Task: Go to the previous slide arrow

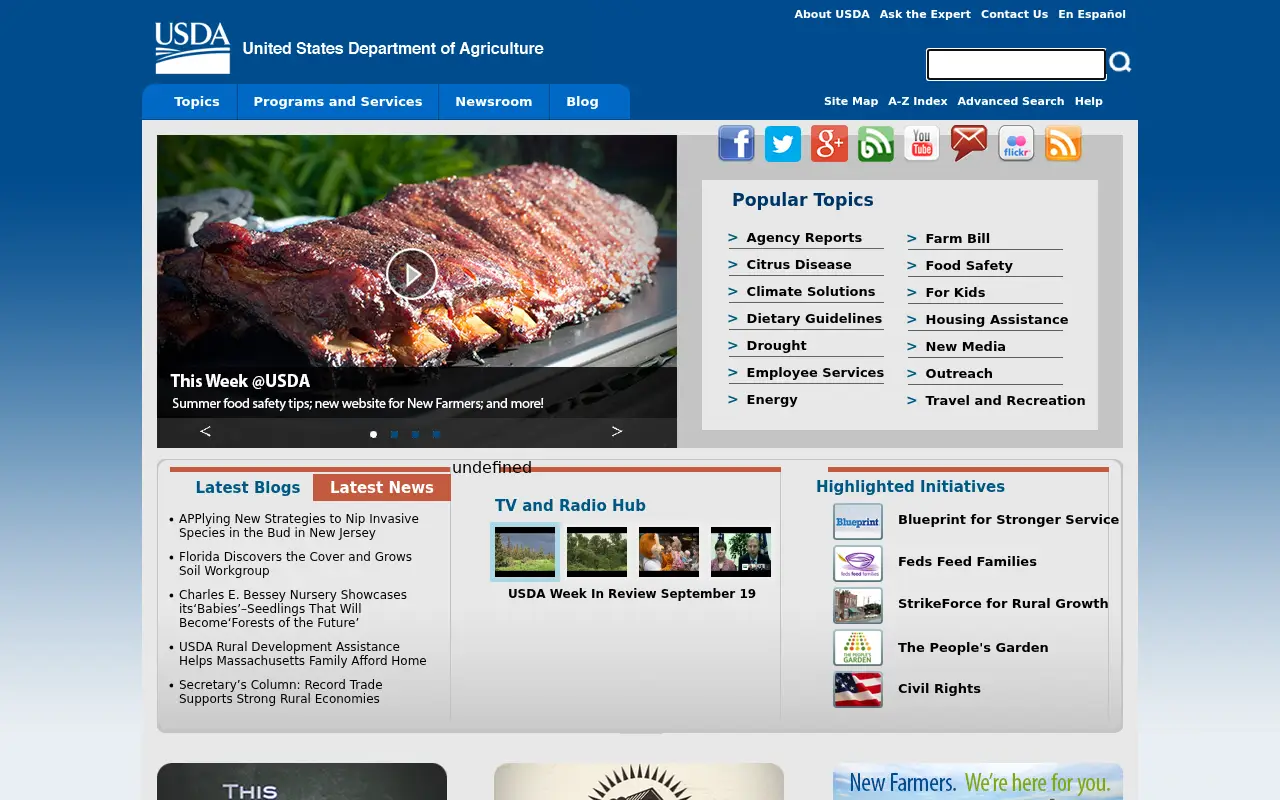Action: 205,431
